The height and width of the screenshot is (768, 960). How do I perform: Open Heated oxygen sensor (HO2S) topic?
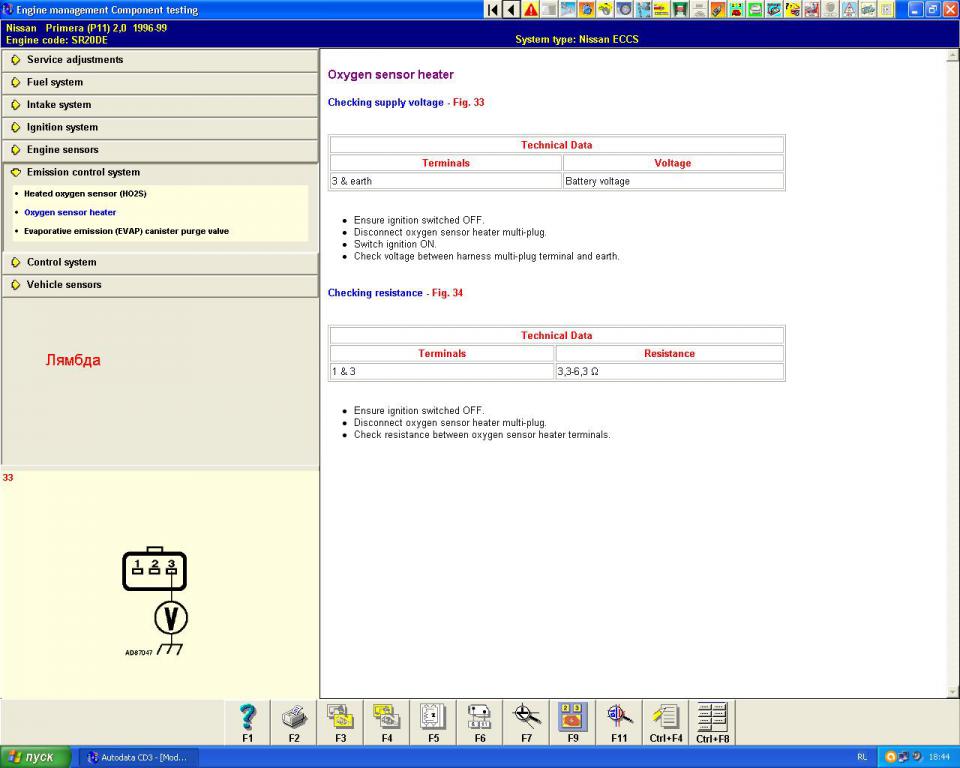point(85,194)
